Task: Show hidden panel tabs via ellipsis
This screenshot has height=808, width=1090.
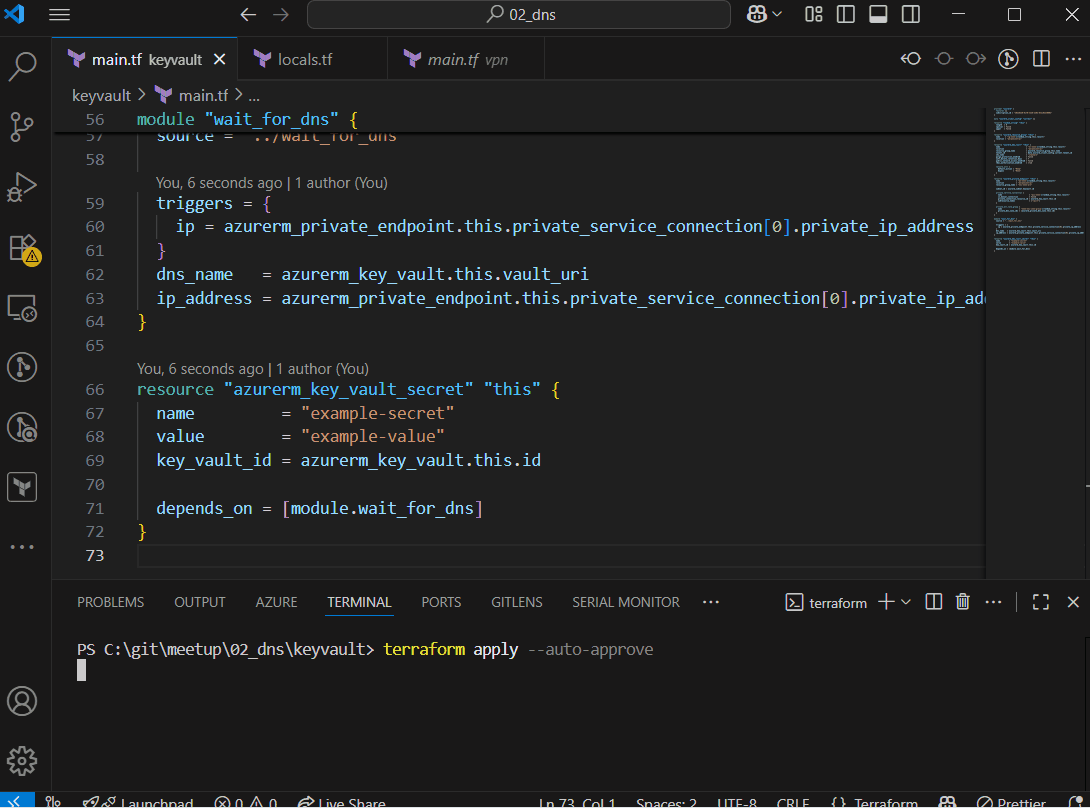Action: (x=710, y=602)
